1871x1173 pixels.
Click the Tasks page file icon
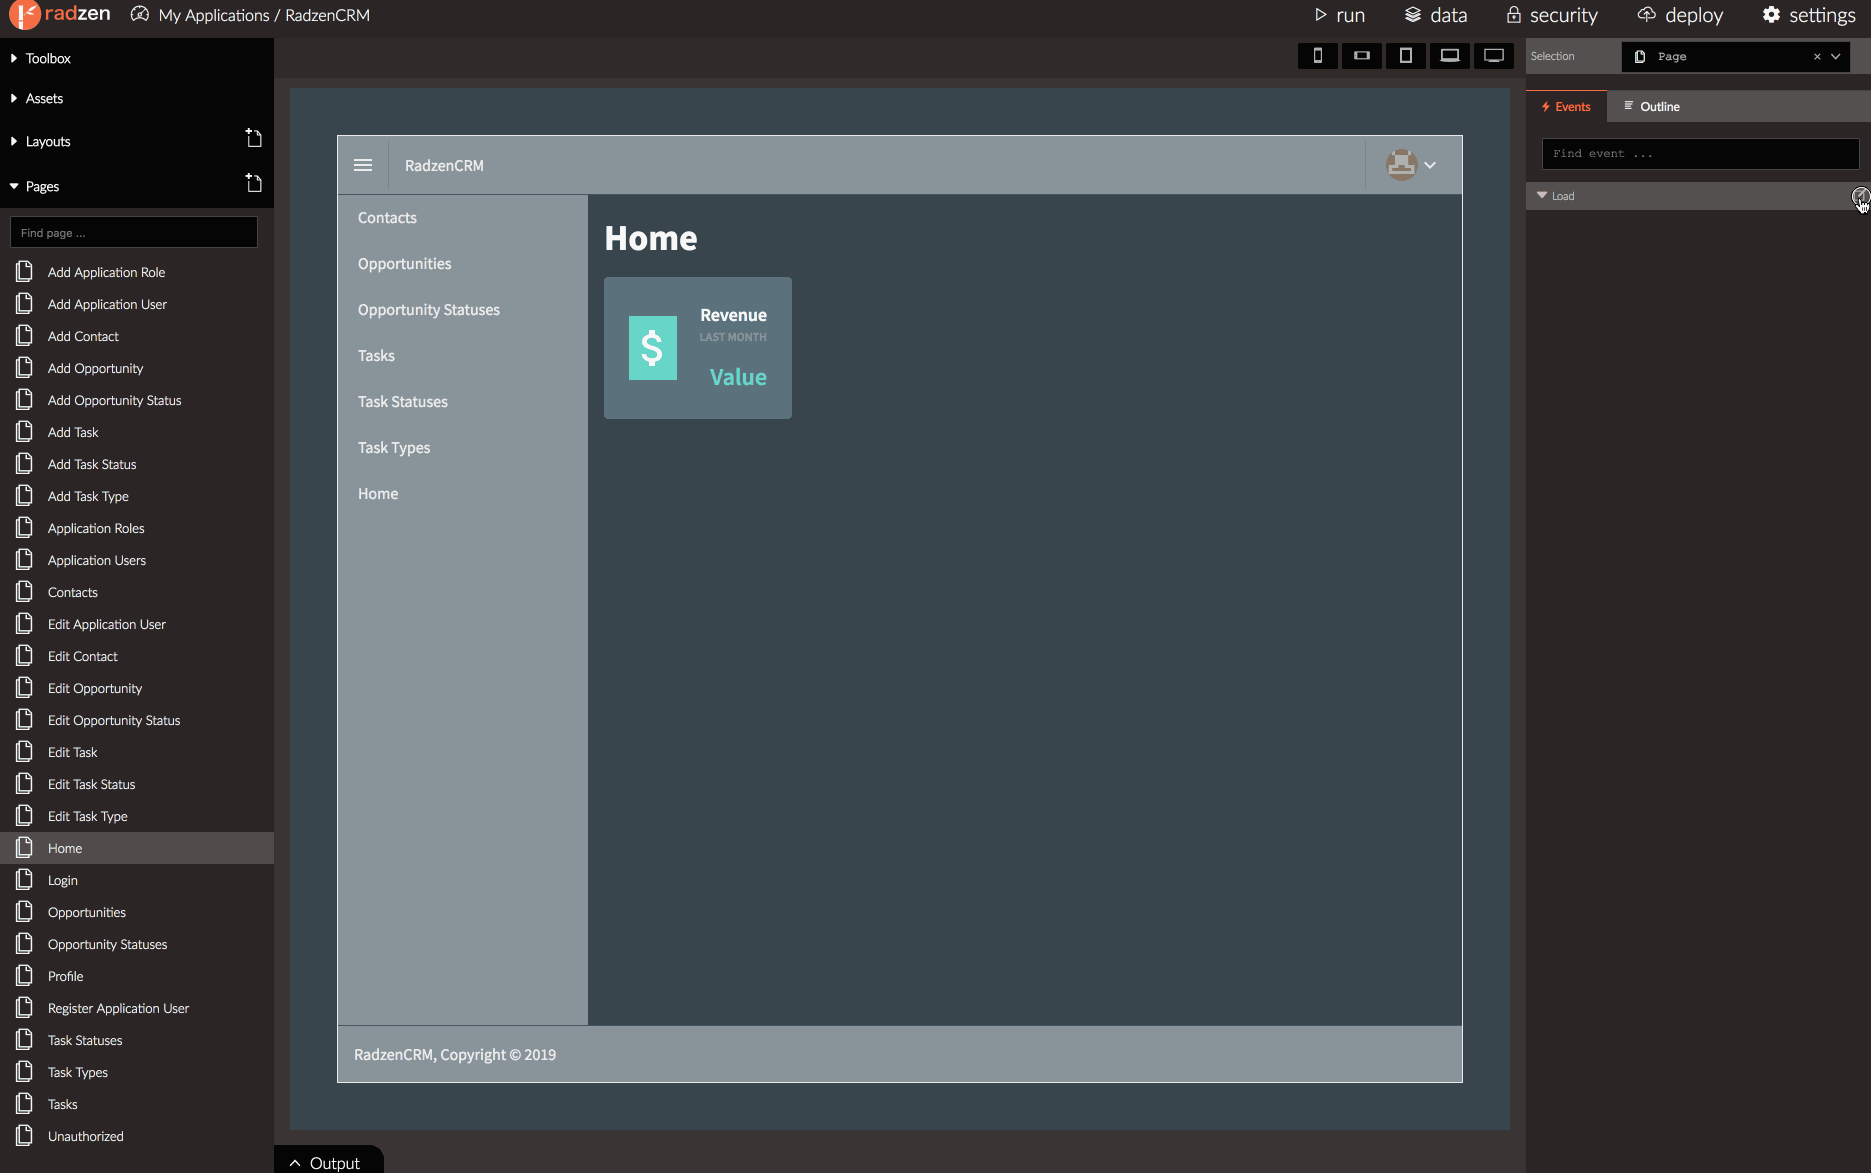click(x=25, y=1103)
